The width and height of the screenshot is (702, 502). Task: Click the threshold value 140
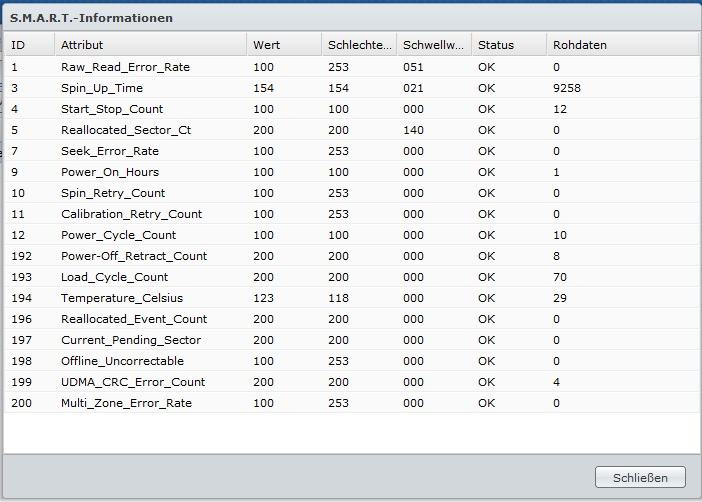413,130
